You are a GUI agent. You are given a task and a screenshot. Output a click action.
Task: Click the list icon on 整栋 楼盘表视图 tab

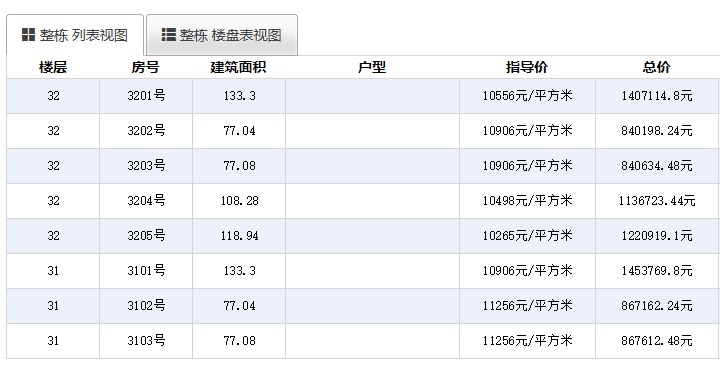[169, 35]
